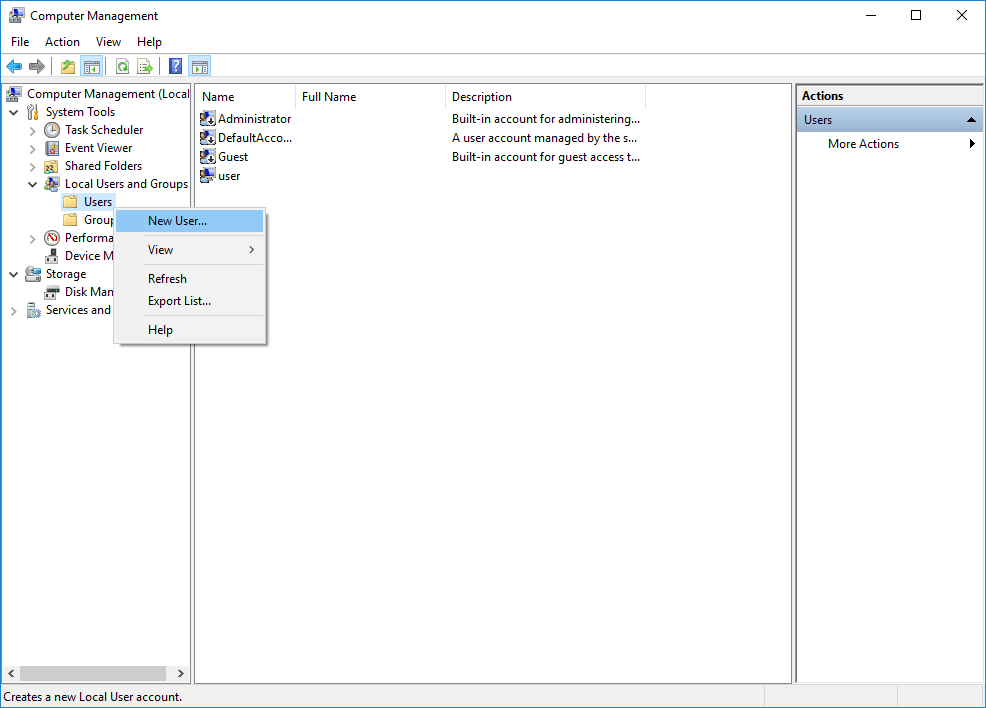Click the Users folder icon in tree
Screen dimensions: 986x708
(x=70, y=202)
